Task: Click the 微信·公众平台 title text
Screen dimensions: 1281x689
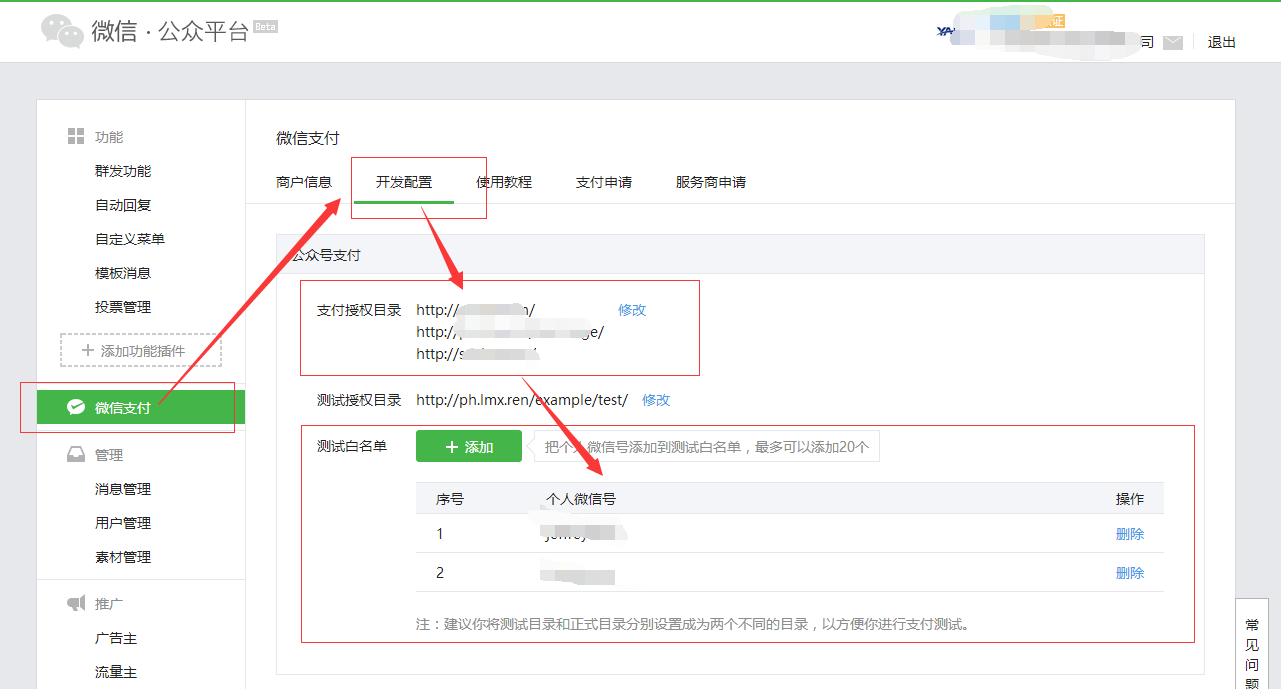Action: tap(170, 31)
